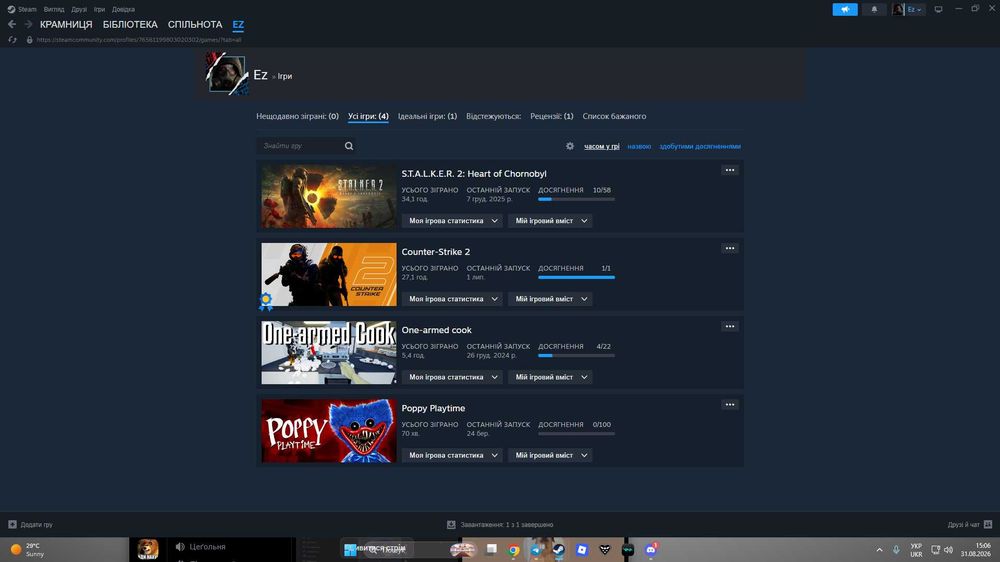Click One-armed cook achievements progress bar

pyautogui.click(x=576, y=355)
